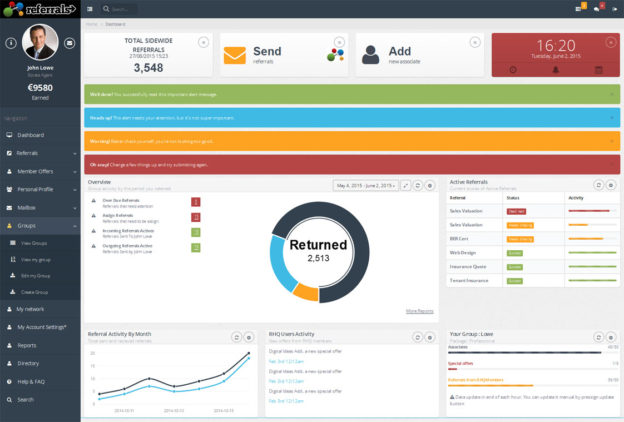Click the bell icon in the clock widget
624x422 pixels.
555,69
